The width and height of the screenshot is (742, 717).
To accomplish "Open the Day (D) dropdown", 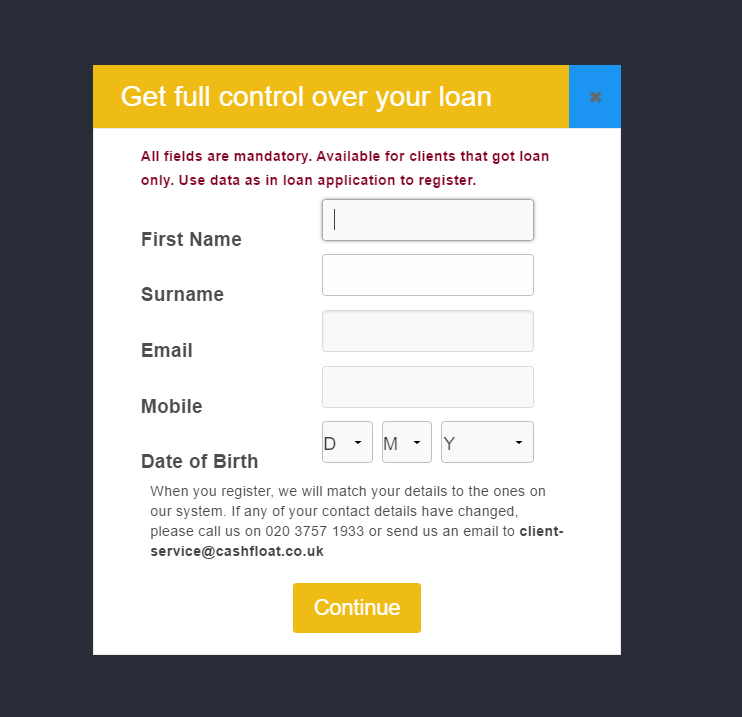I will (347, 442).
